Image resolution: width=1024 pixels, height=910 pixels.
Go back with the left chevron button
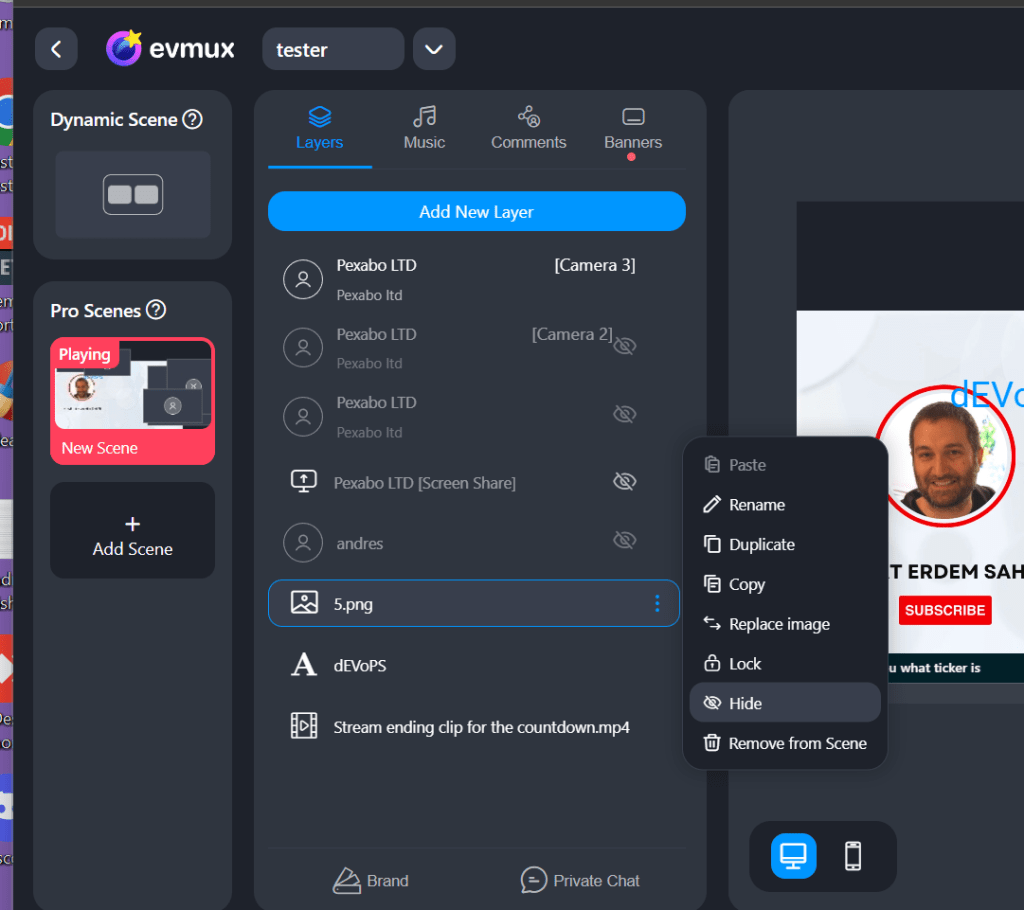pyautogui.click(x=56, y=49)
